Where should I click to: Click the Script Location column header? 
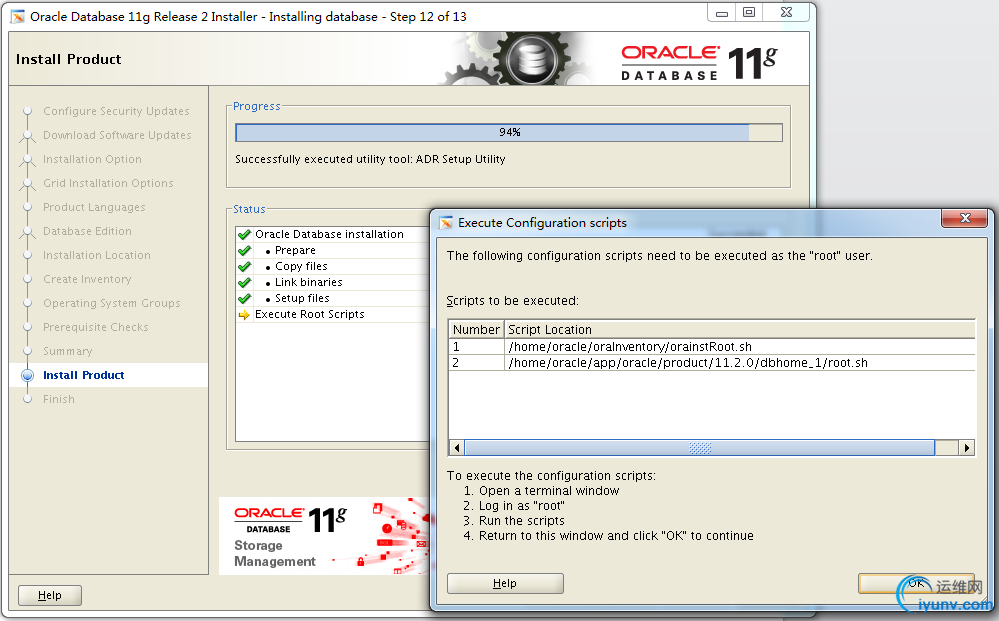[x=740, y=329]
